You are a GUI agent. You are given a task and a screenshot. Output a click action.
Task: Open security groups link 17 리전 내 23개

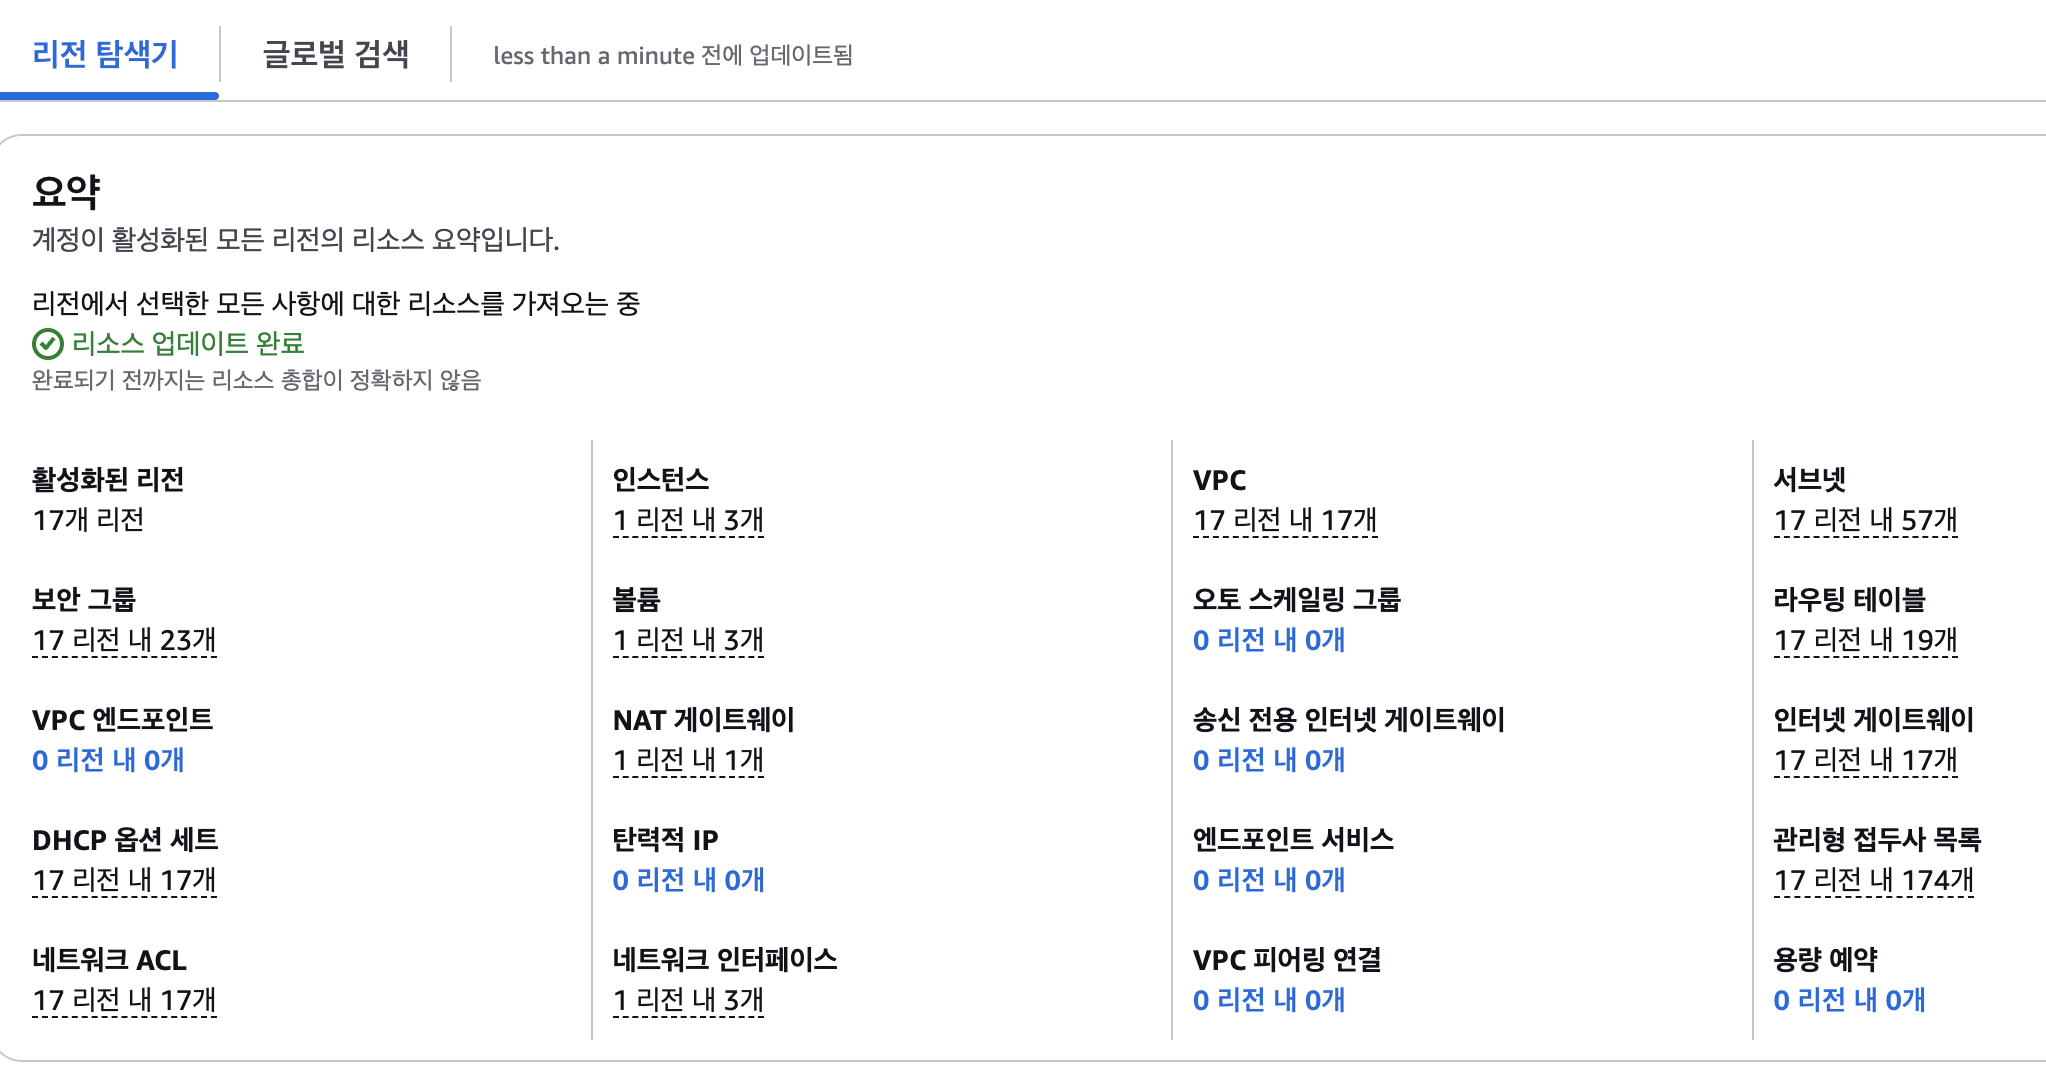tap(124, 640)
